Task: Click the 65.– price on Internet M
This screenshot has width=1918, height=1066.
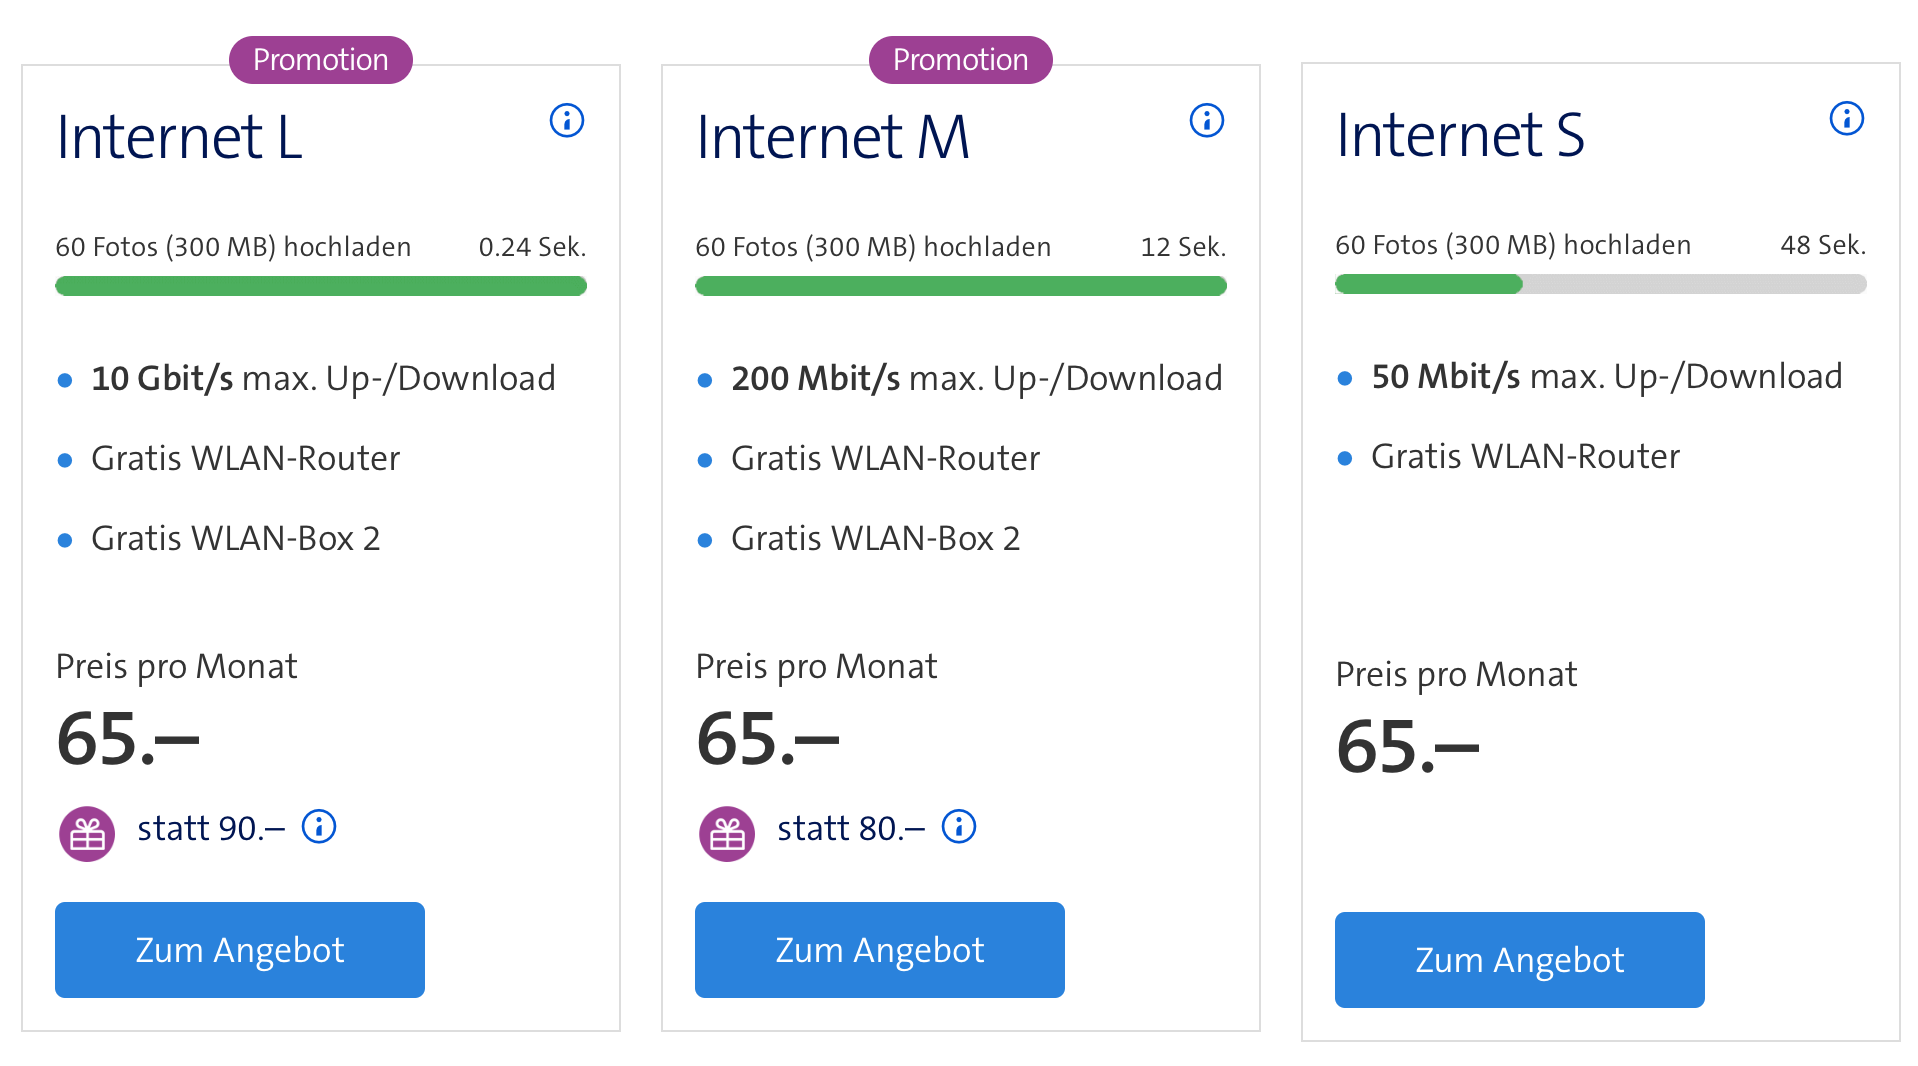Action: pos(767,737)
